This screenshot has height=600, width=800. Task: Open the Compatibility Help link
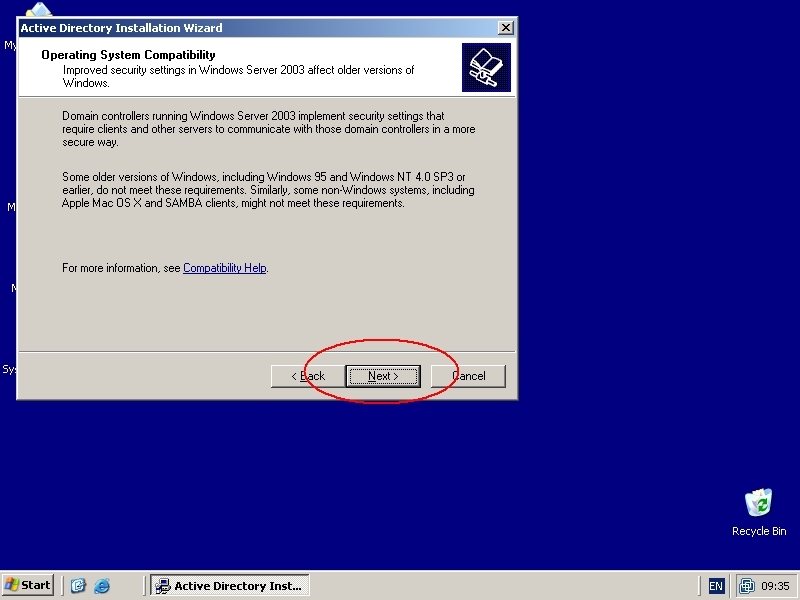224,268
